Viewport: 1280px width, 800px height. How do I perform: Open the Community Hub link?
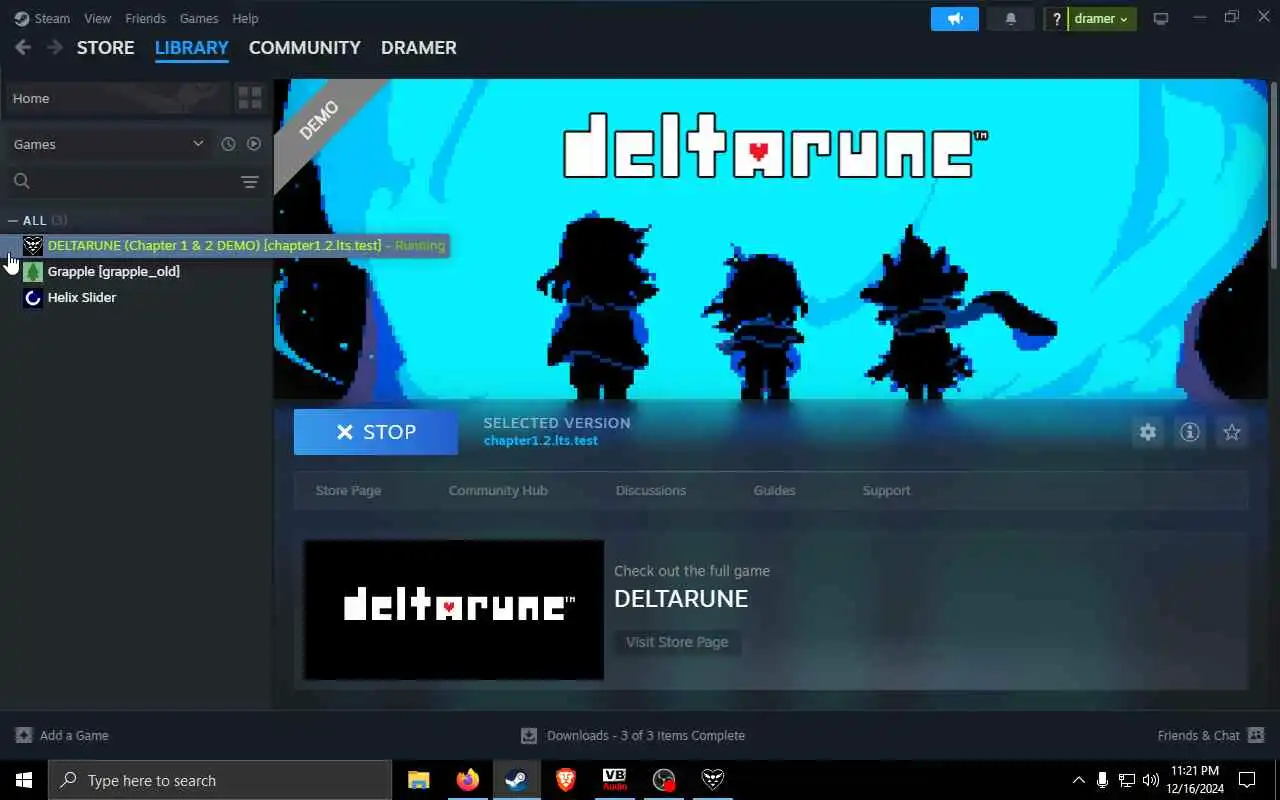tap(498, 490)
